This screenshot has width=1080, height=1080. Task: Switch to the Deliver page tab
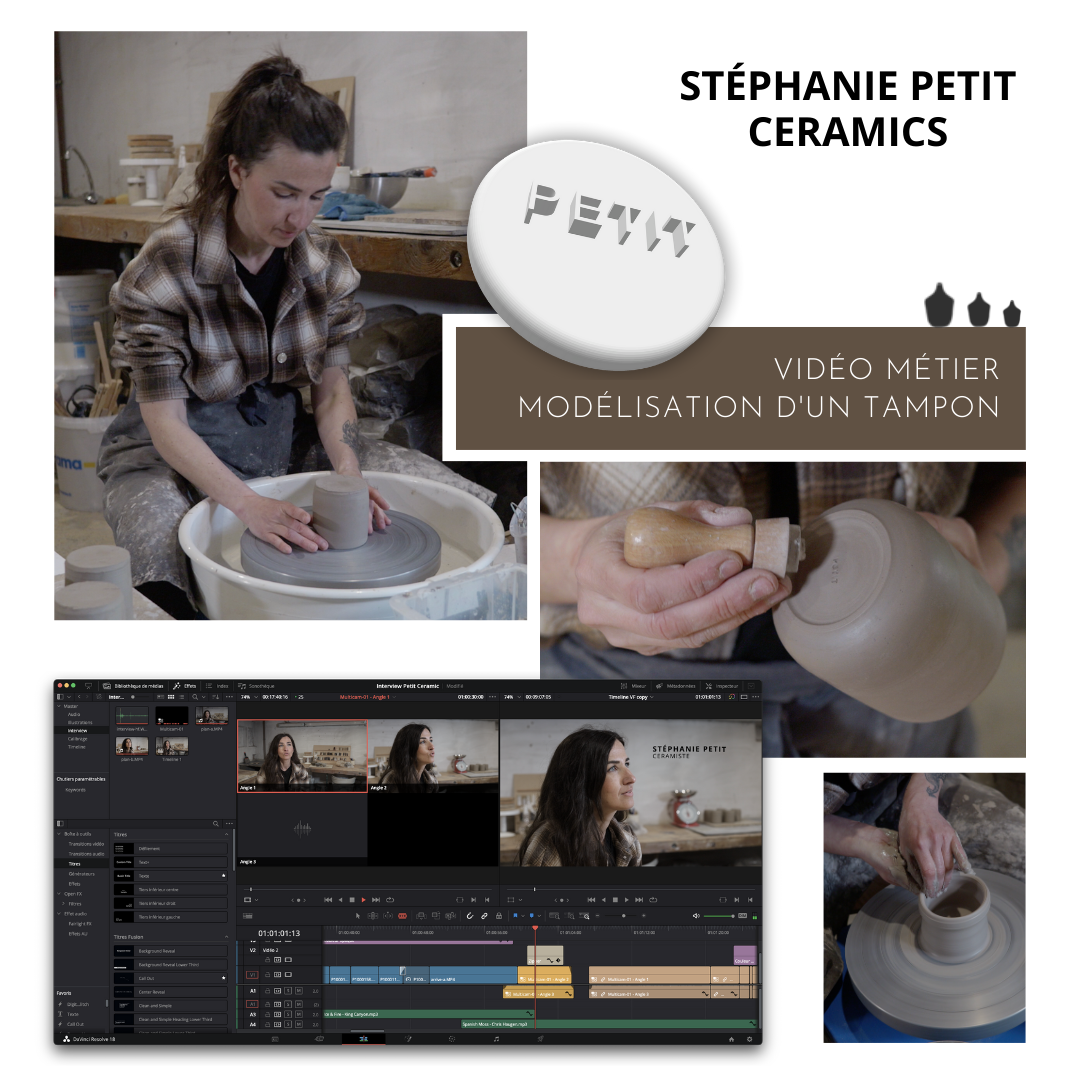[541, 1039]
